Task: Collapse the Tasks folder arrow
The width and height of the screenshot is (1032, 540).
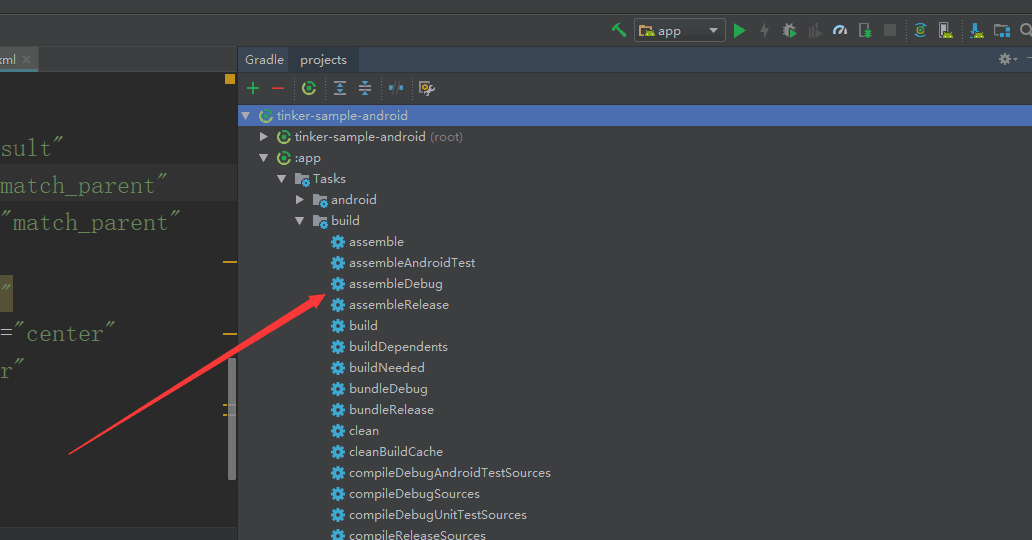Action: click(x=282, y=179)
